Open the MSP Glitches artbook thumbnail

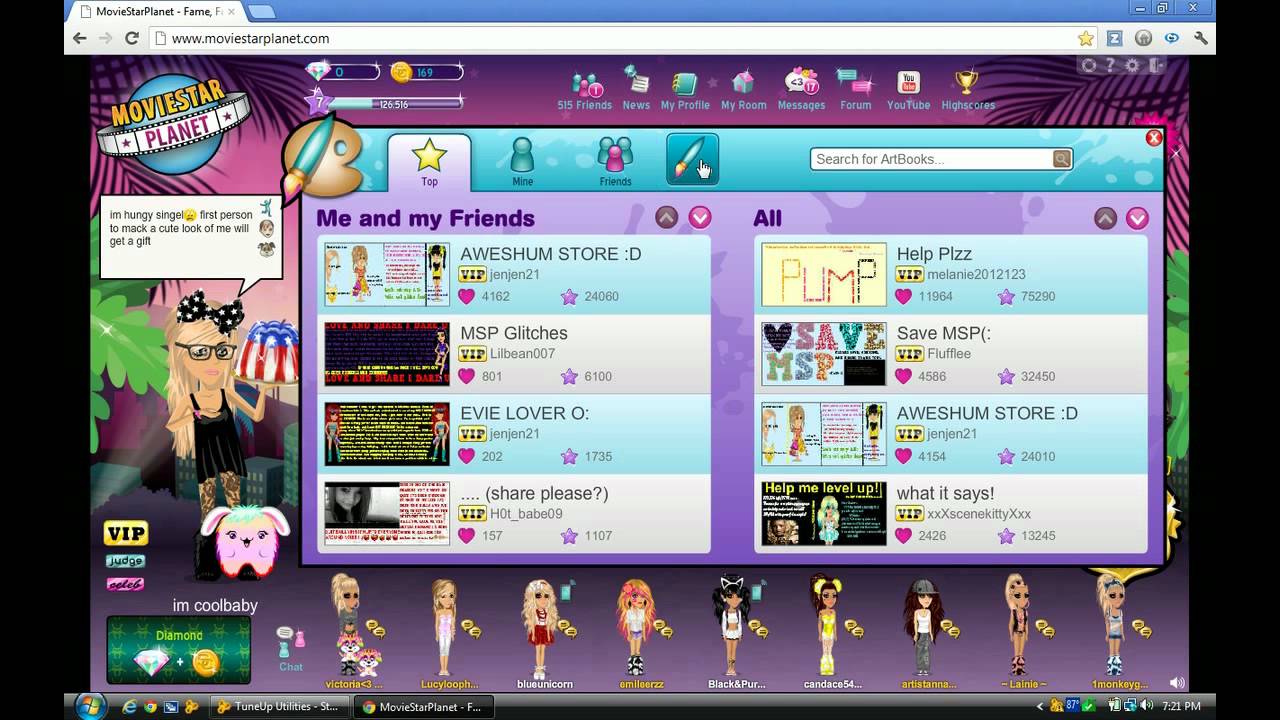(387, 354)
